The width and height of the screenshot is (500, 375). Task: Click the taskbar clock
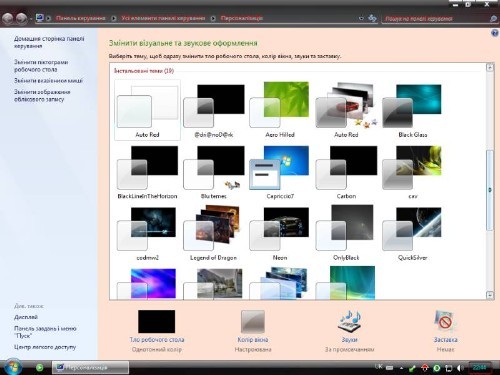(x=479, y=367)
